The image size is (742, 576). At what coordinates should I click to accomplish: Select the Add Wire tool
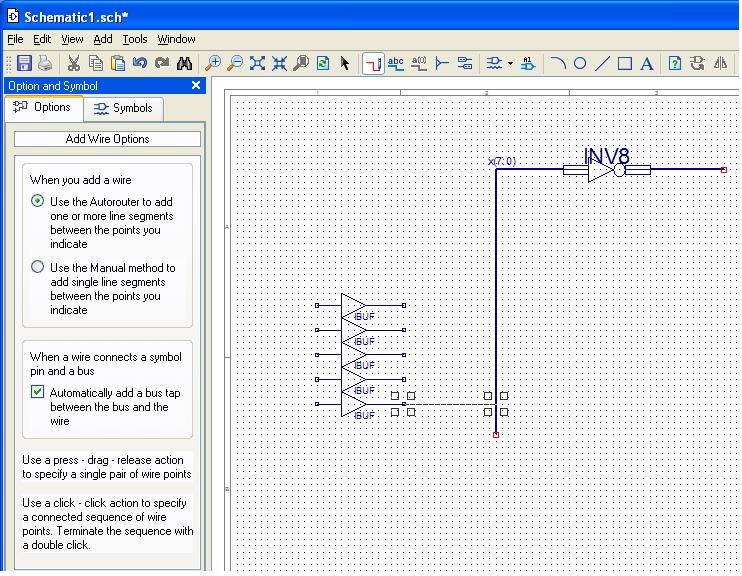point(373,63)
